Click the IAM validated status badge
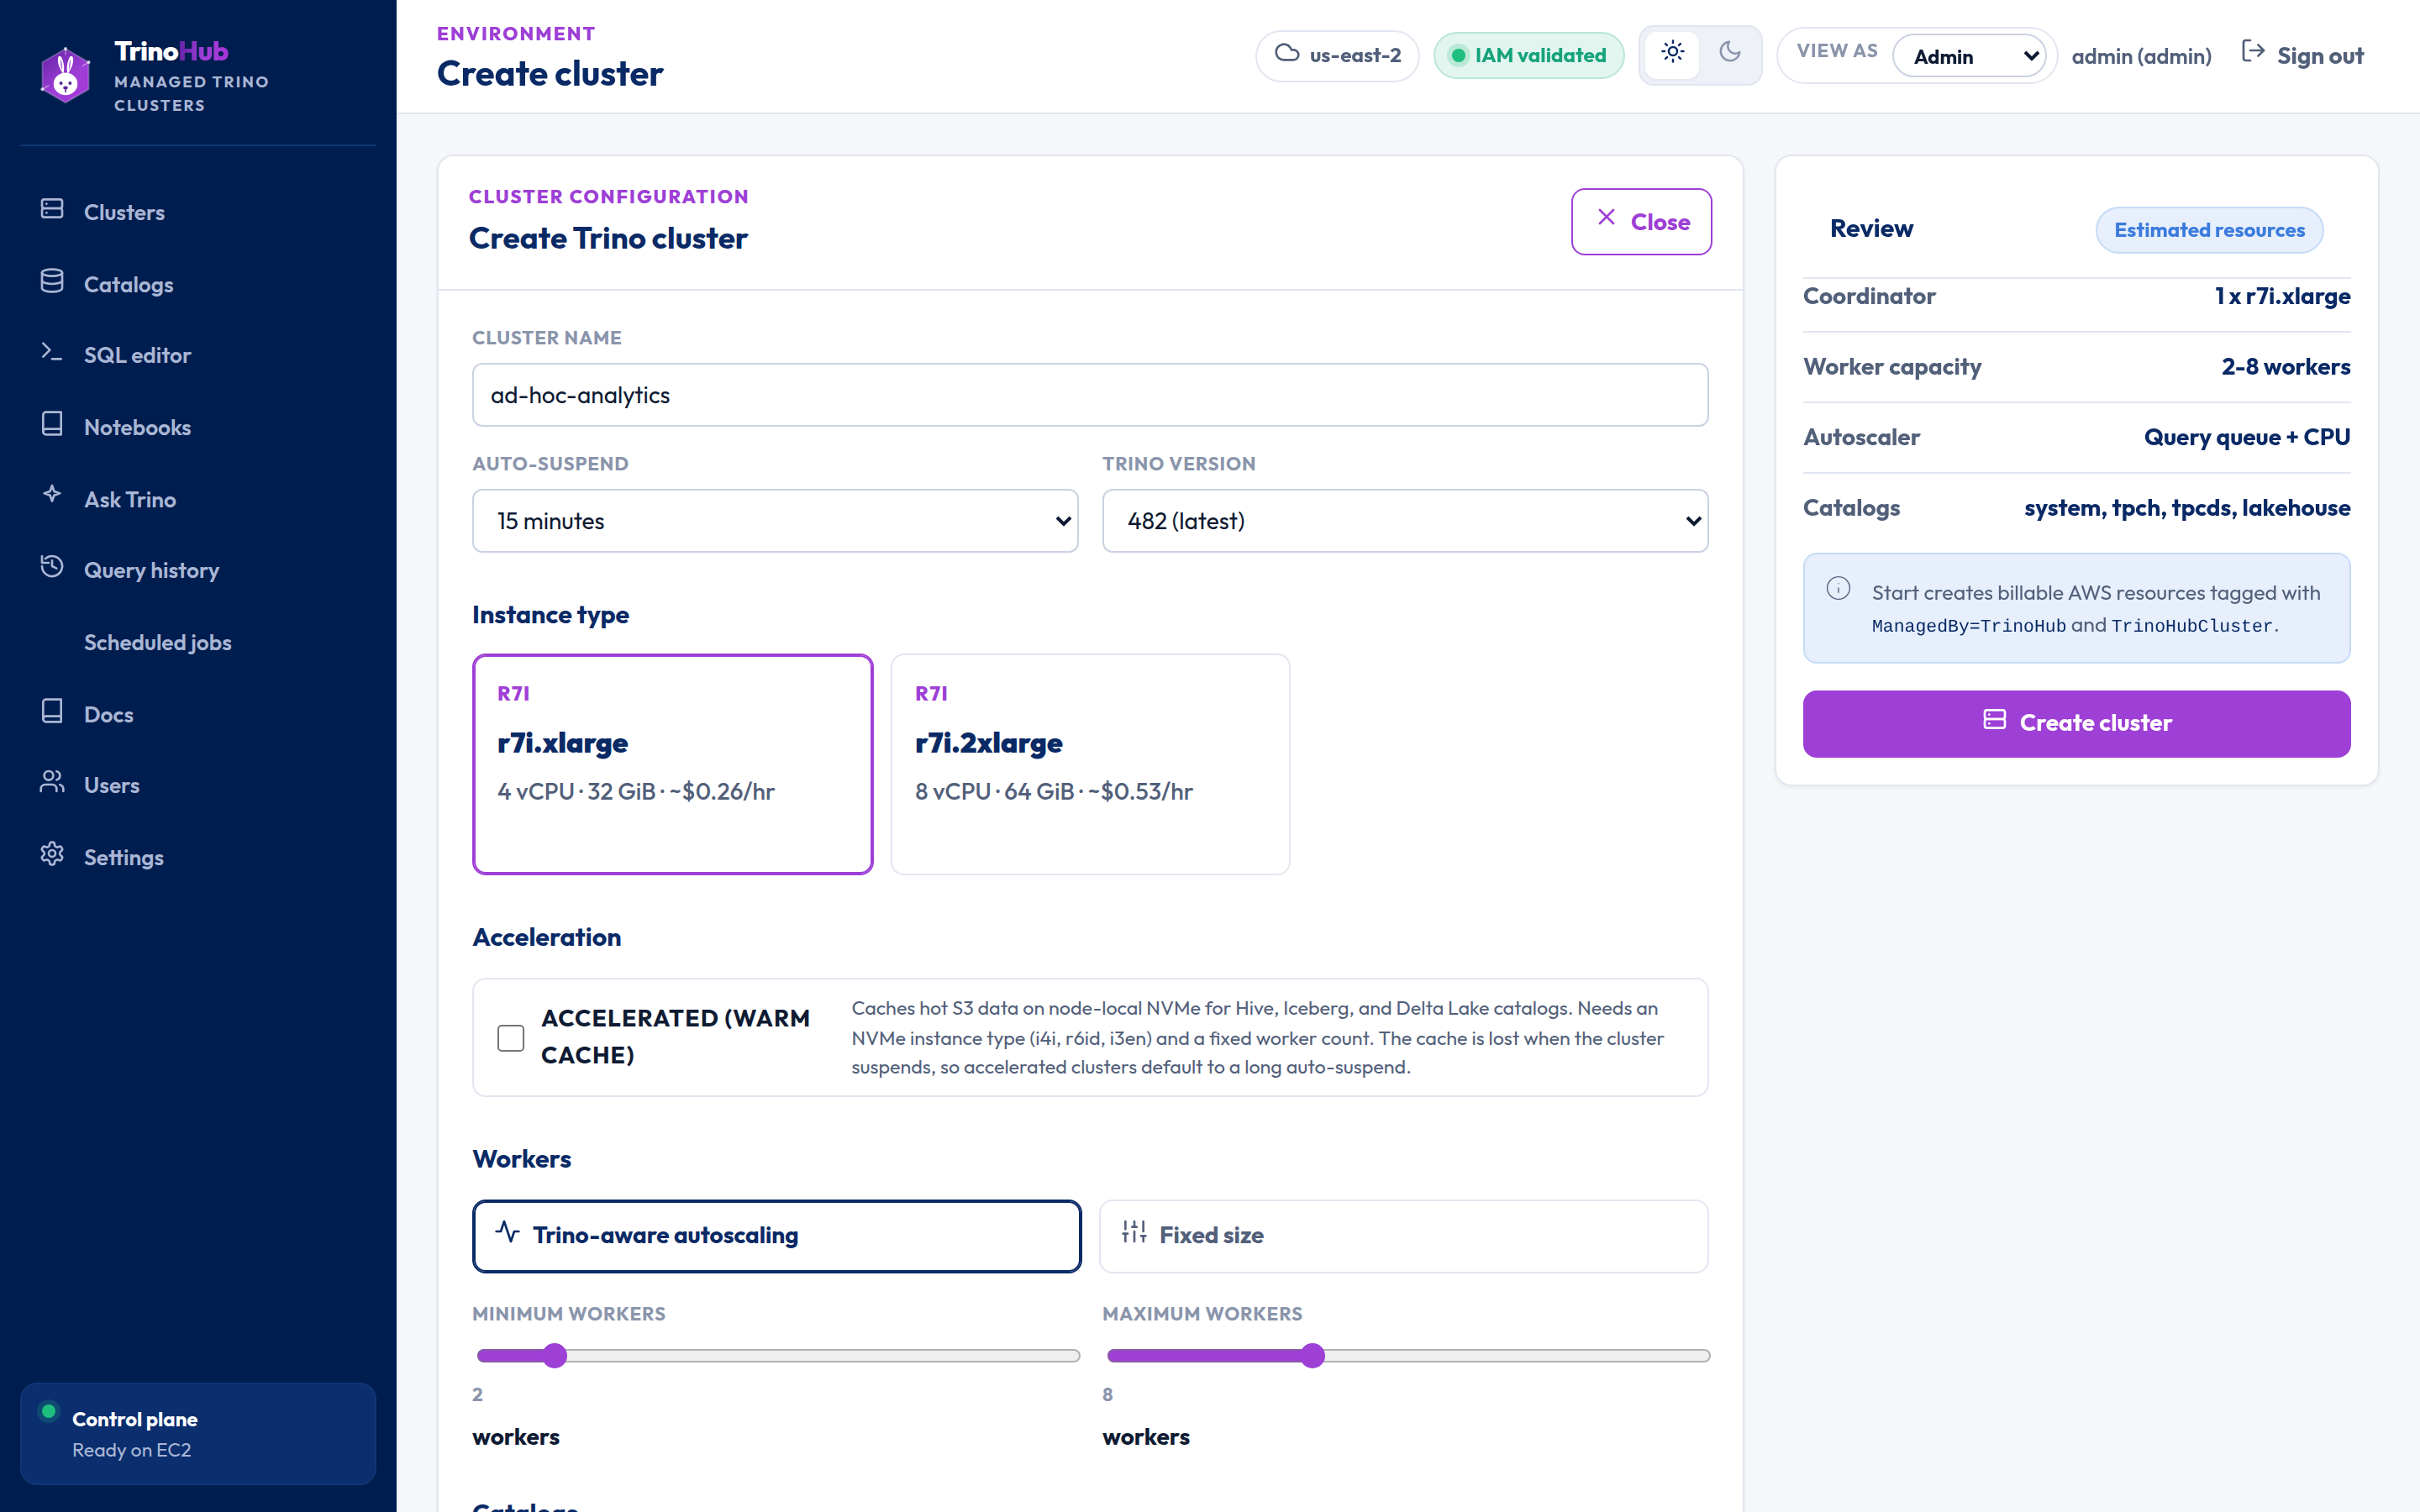Image resolution: width=2420 pixels, height=1512 pixels. click(x=1529, y=55)
